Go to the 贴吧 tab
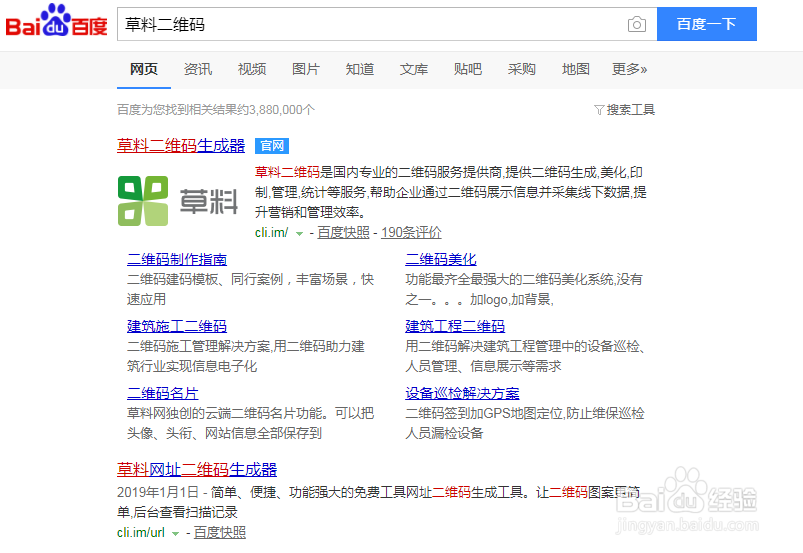Screen dimensions: 803x553 tap(468, 69)
